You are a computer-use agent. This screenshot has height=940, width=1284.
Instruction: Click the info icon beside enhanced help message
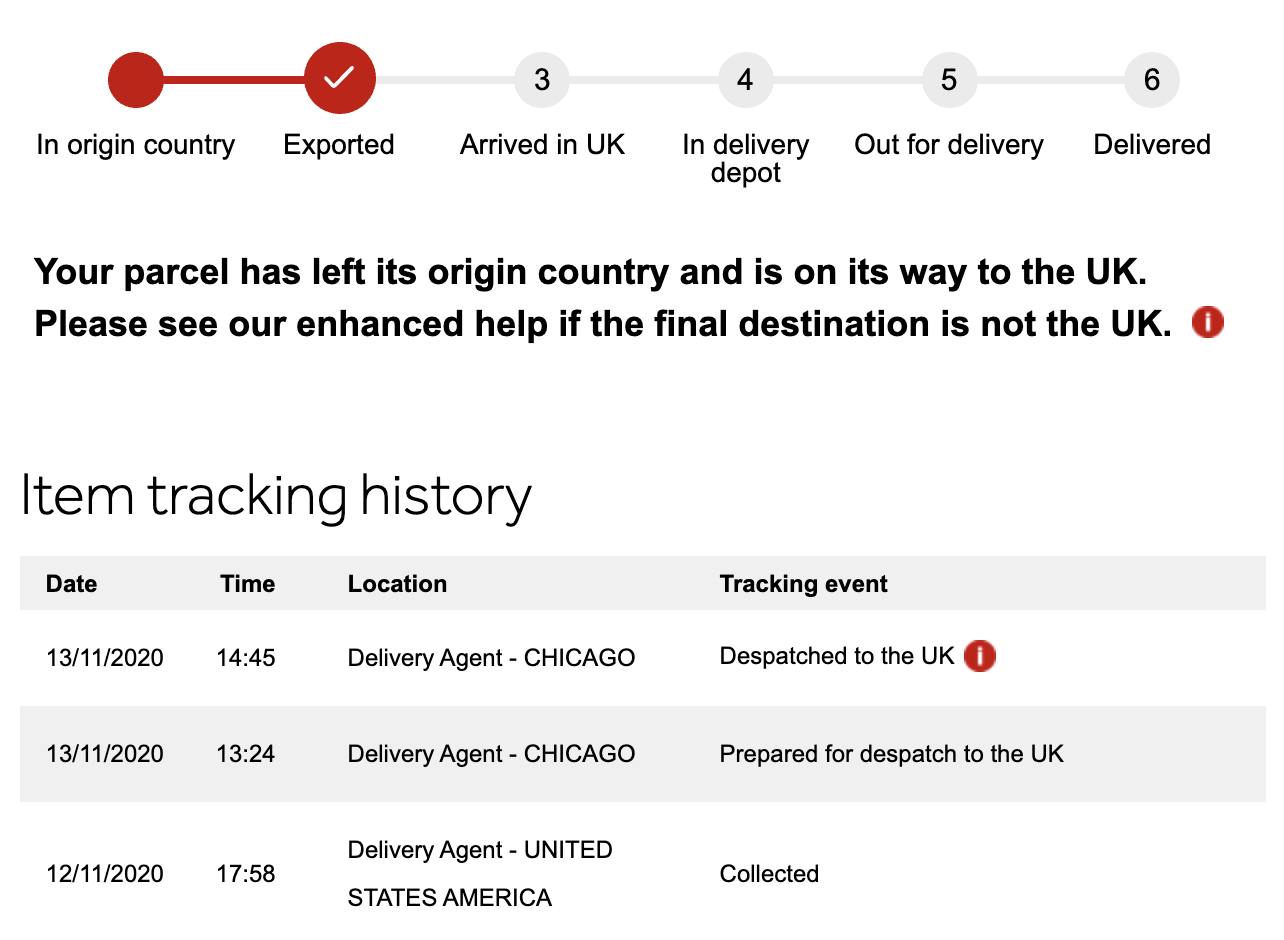tap(1209, 323)
